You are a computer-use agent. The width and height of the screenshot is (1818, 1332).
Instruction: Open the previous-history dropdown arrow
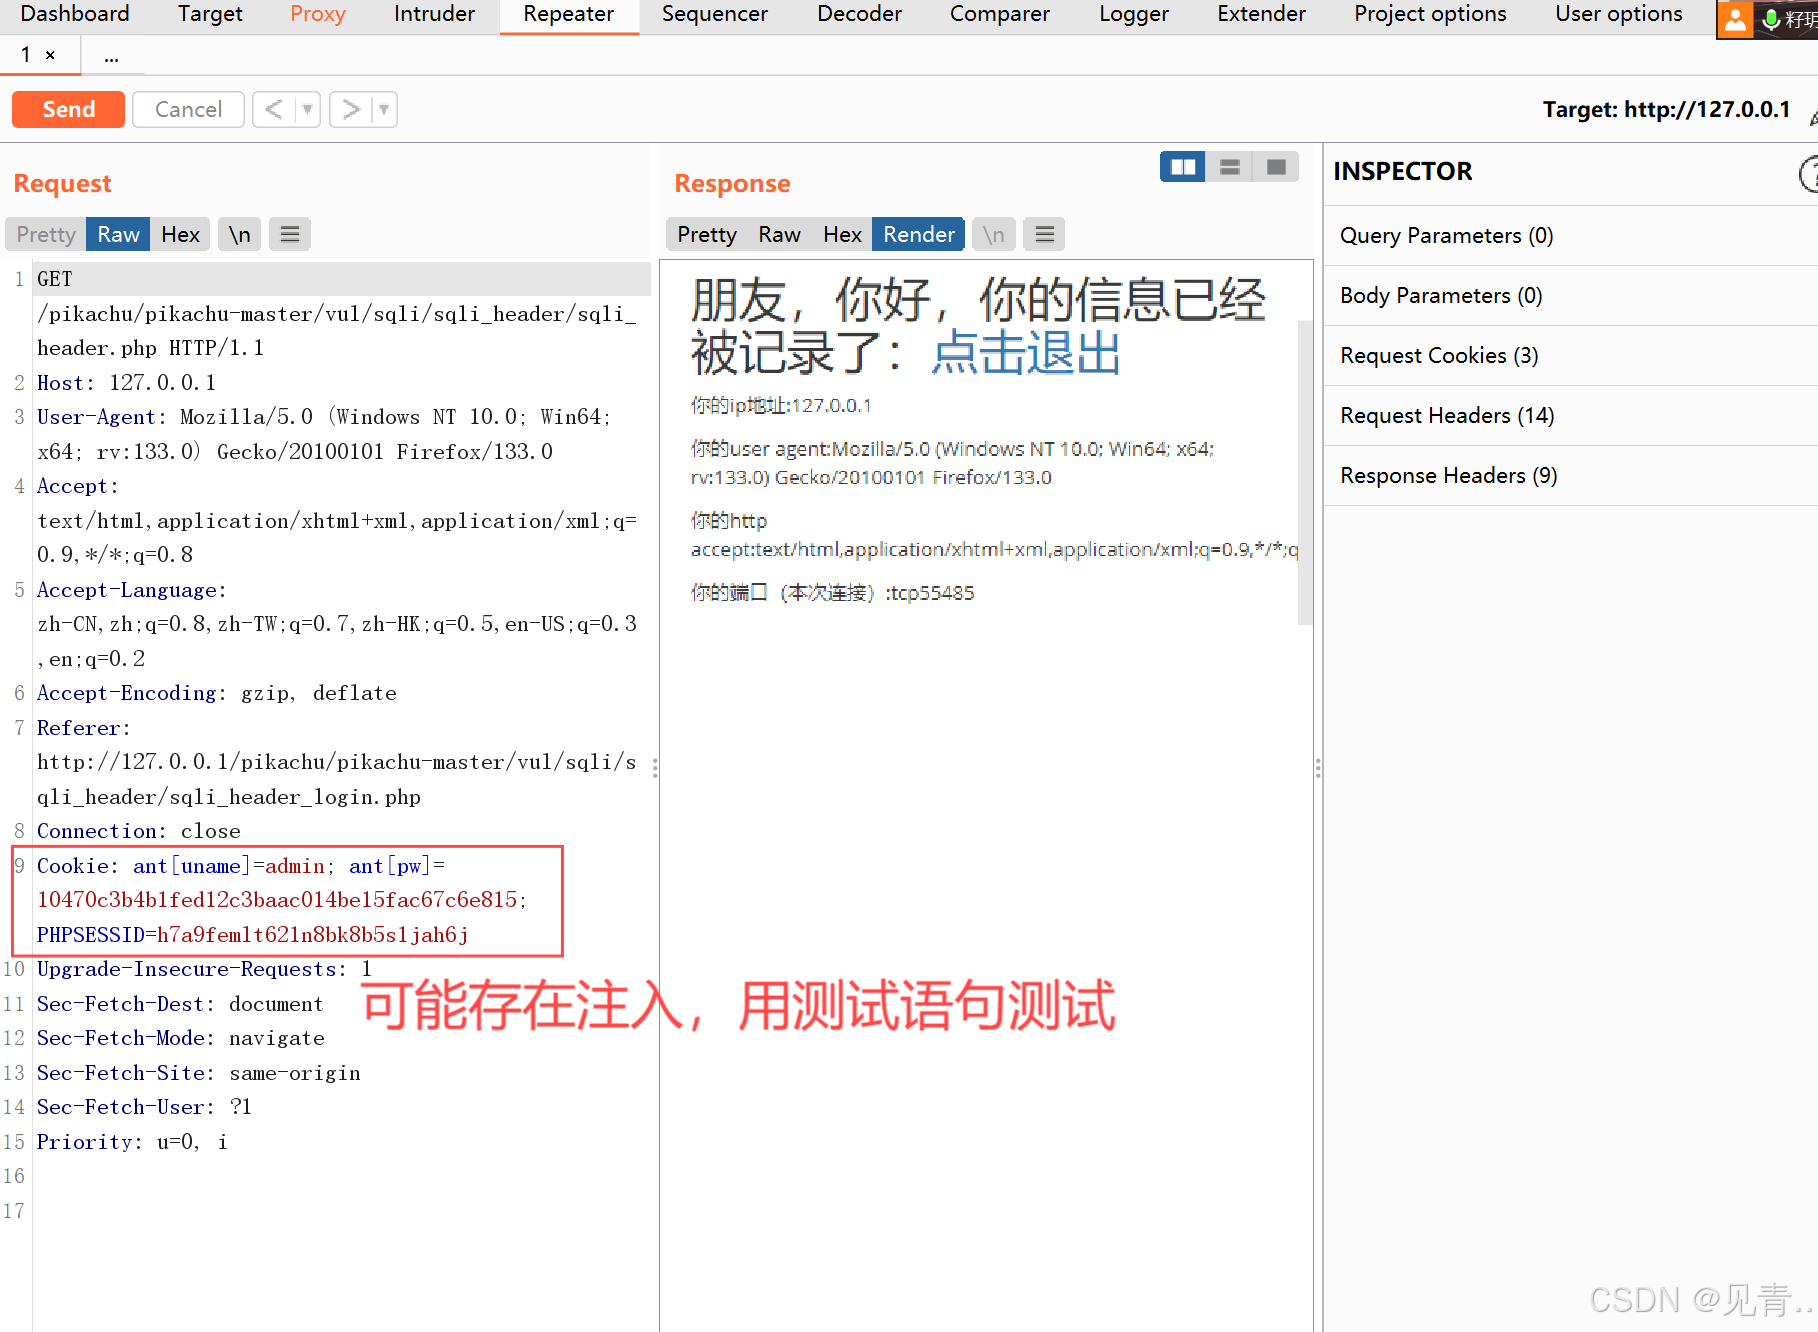[308, 109]
